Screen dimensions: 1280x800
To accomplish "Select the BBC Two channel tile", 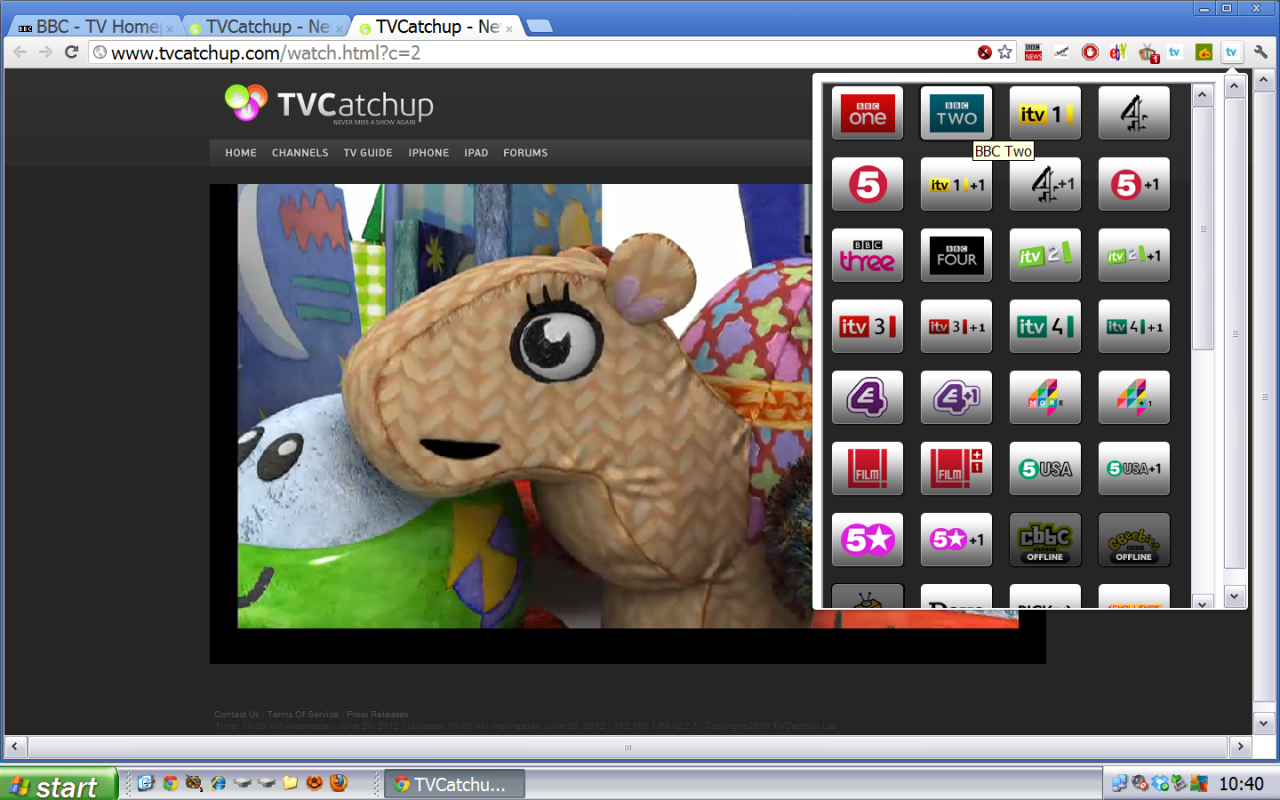I will pos(956,113).
